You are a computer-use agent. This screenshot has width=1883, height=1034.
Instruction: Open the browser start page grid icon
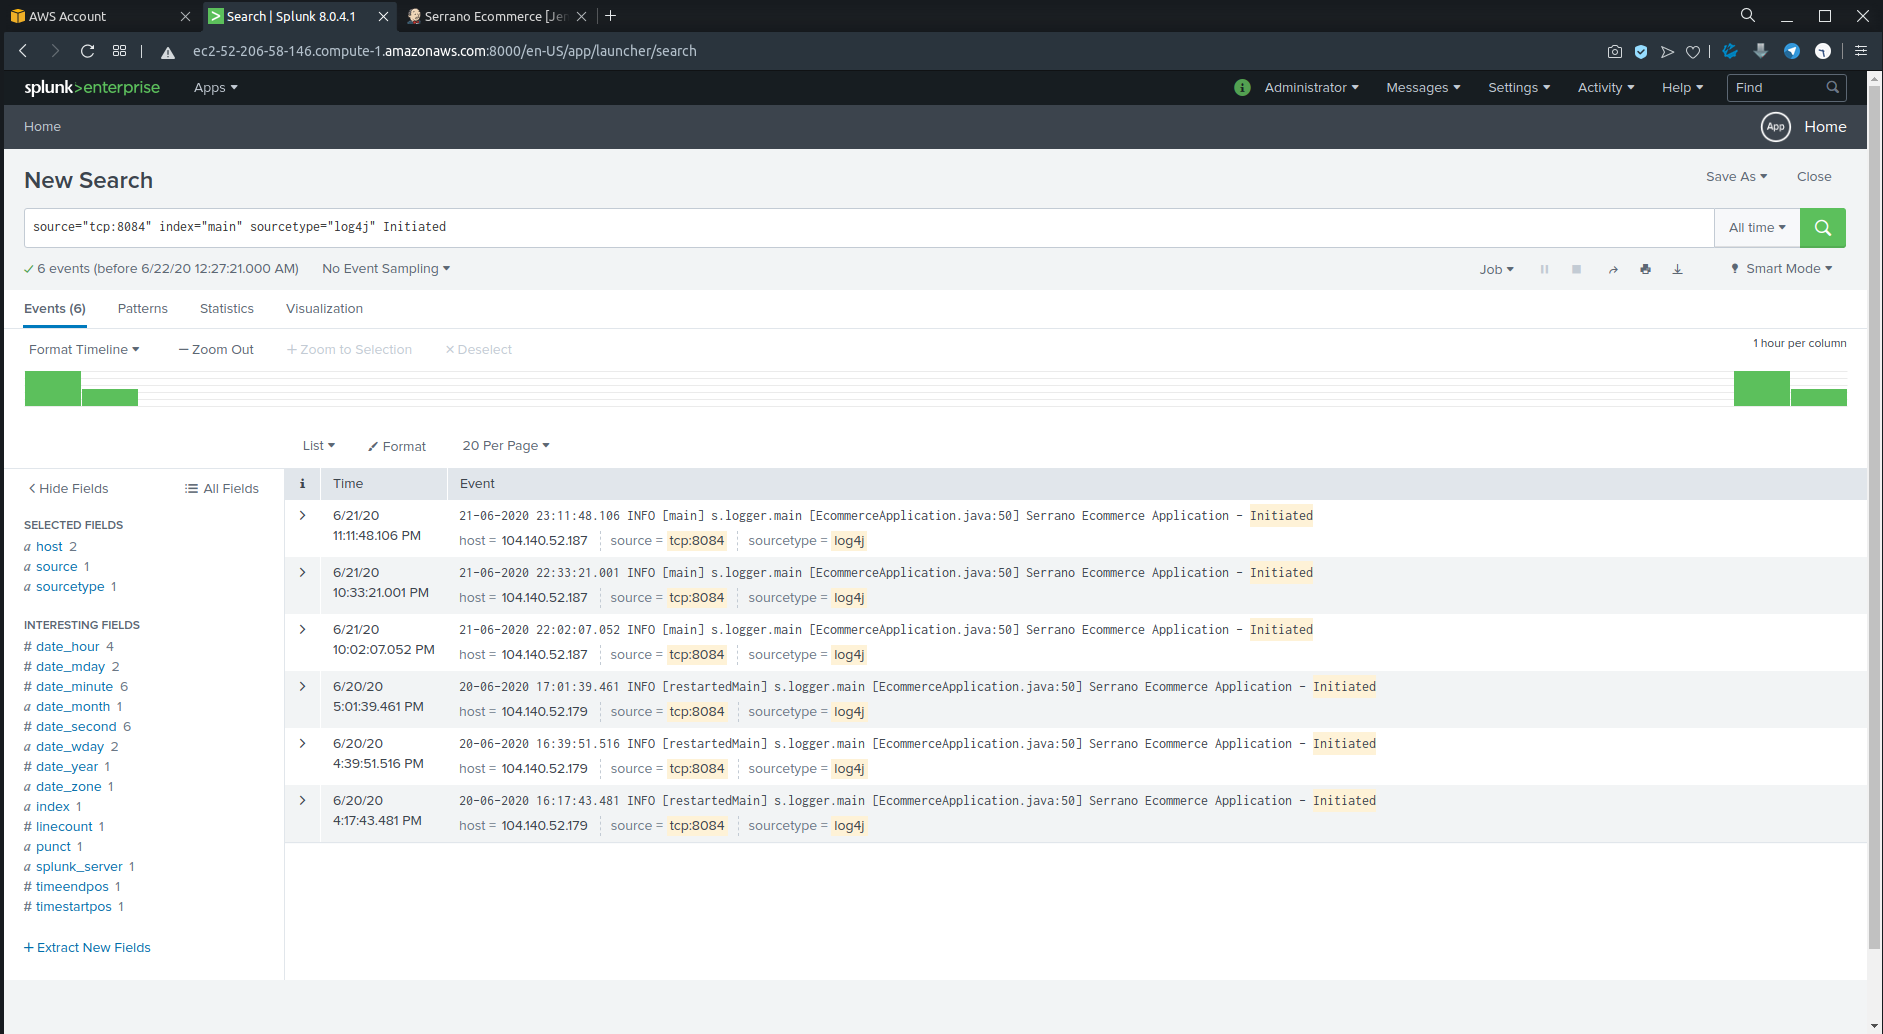coord(119,51)
